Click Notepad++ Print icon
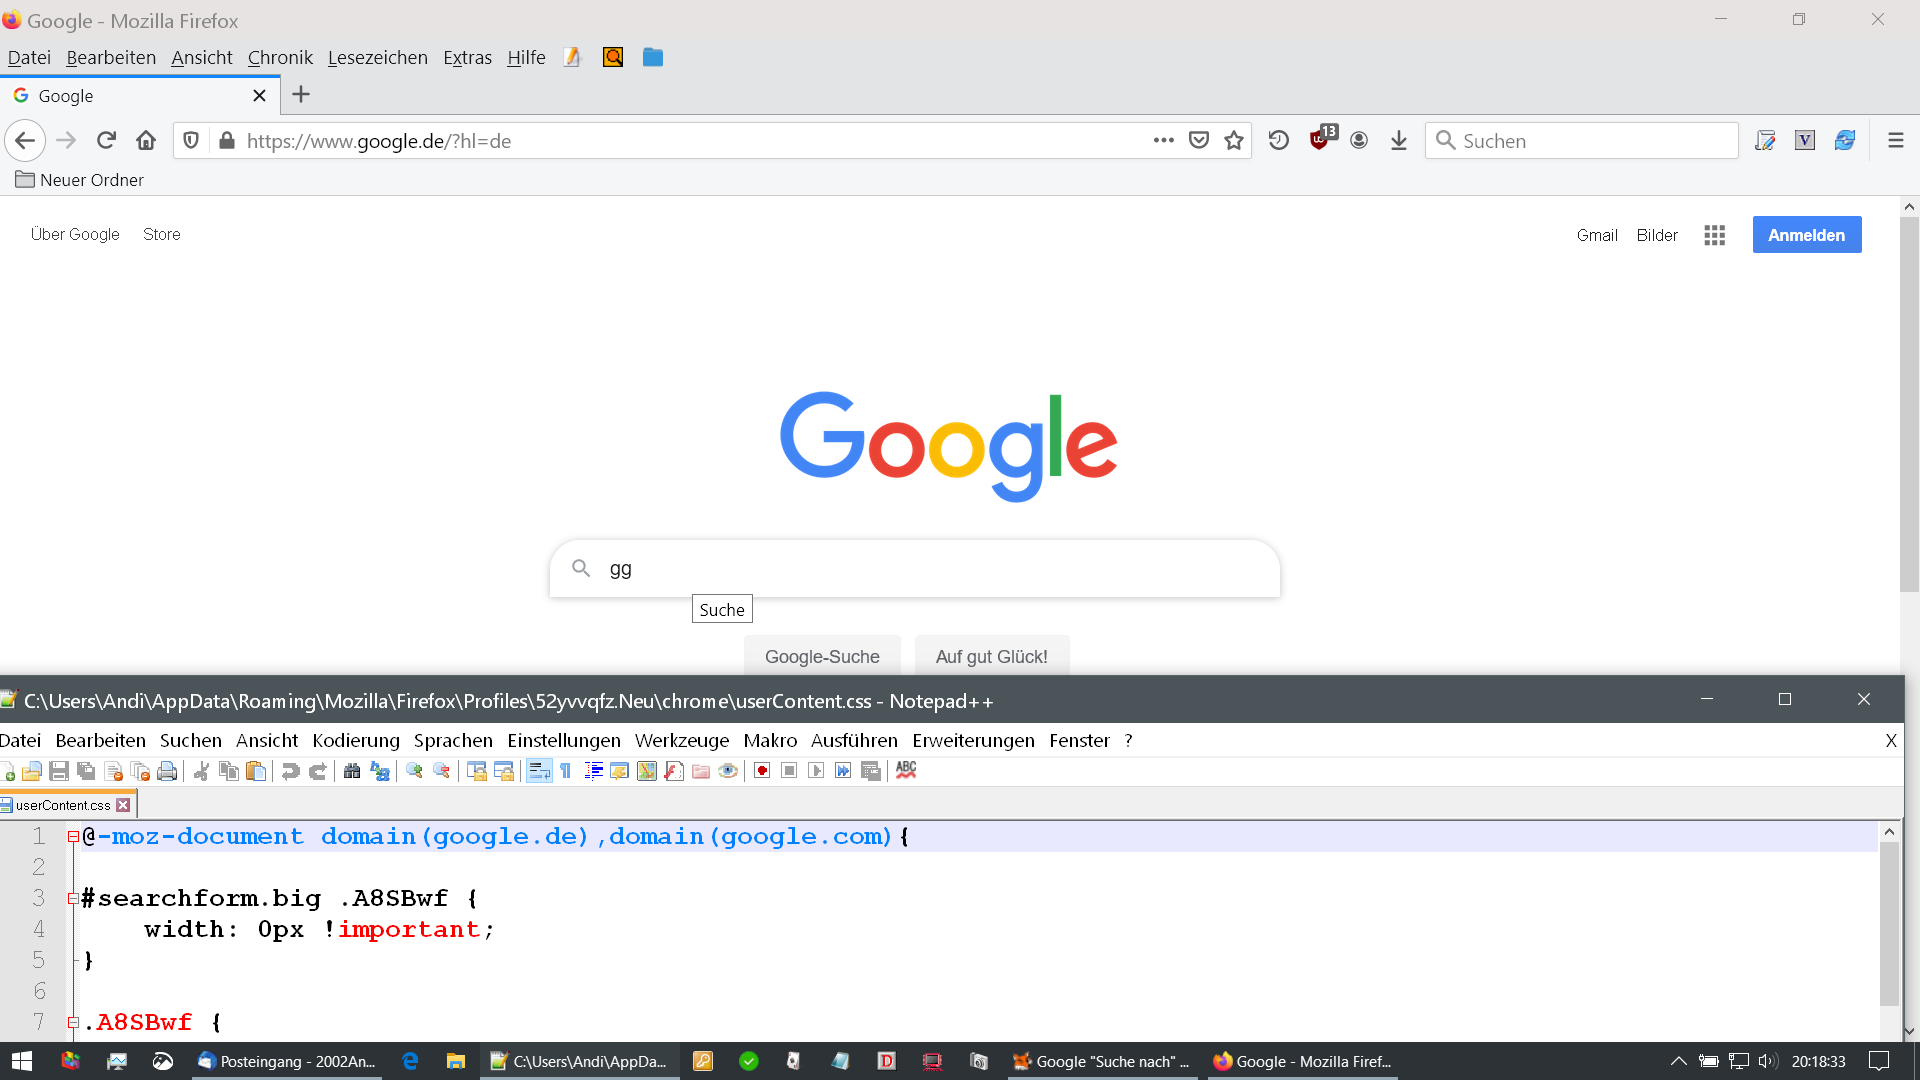This screenshot has width=1920, height=1080. coord(167,771)
